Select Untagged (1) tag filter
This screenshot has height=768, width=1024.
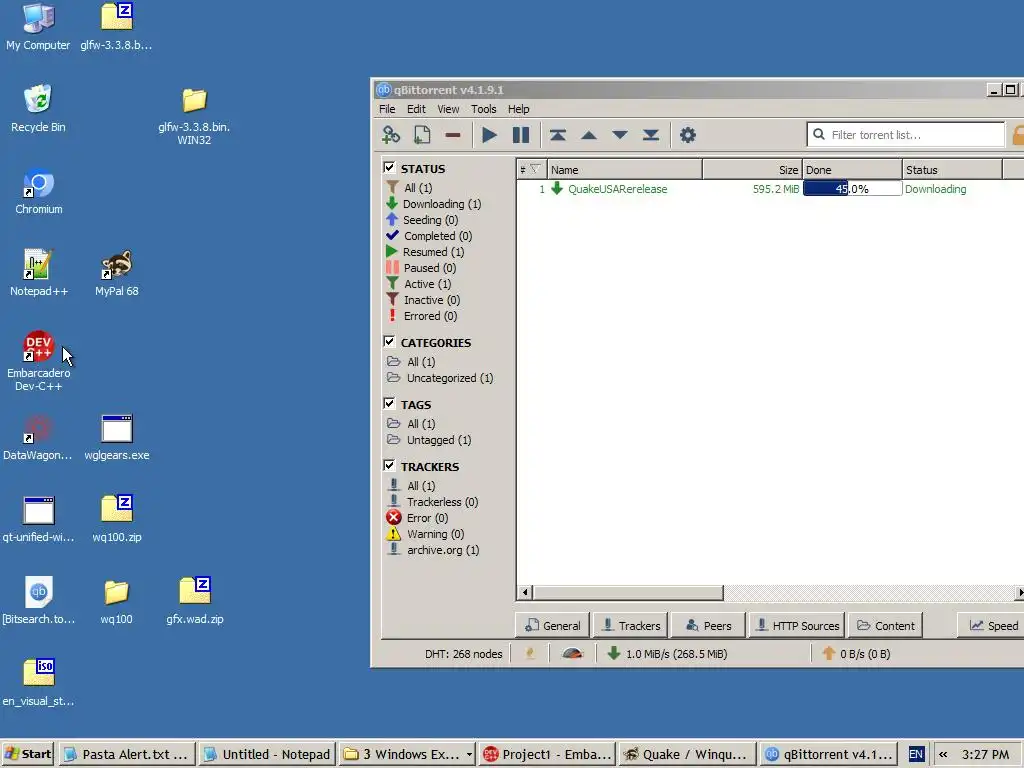click(x=429, y=440)
